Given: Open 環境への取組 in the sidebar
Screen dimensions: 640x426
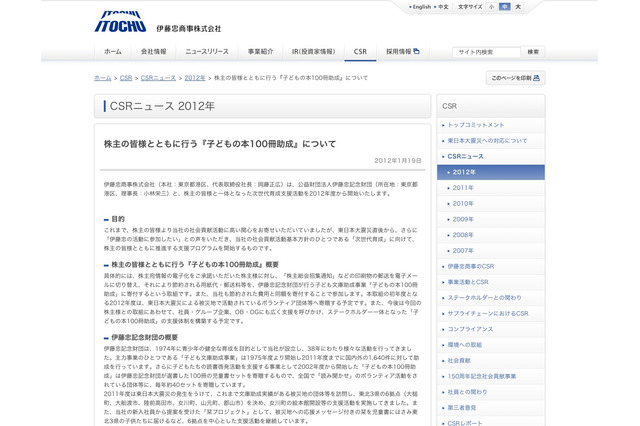Looking at the screenshot, I should coord(491,345).
